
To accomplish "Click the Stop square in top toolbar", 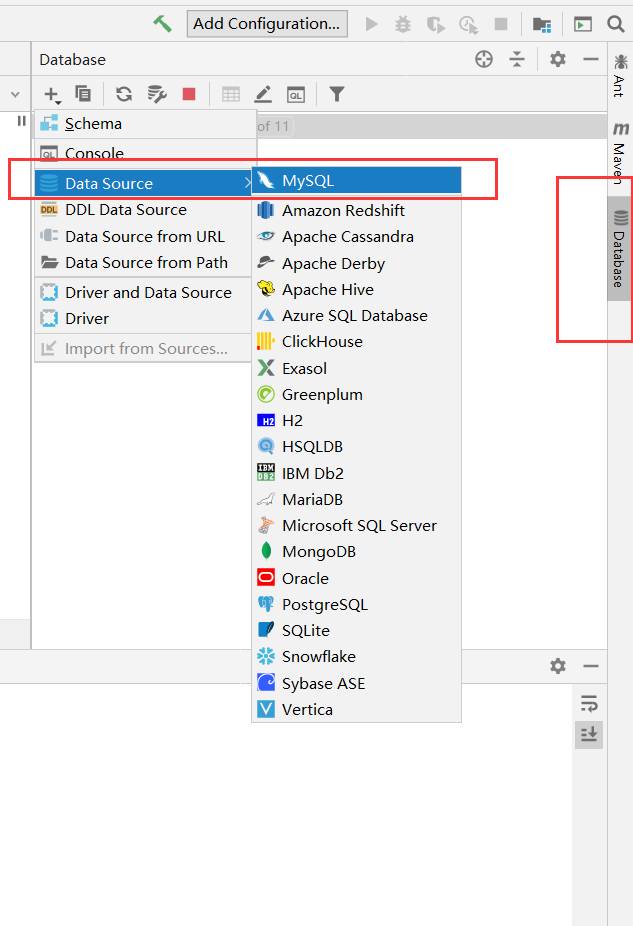I will click(501, 24).
